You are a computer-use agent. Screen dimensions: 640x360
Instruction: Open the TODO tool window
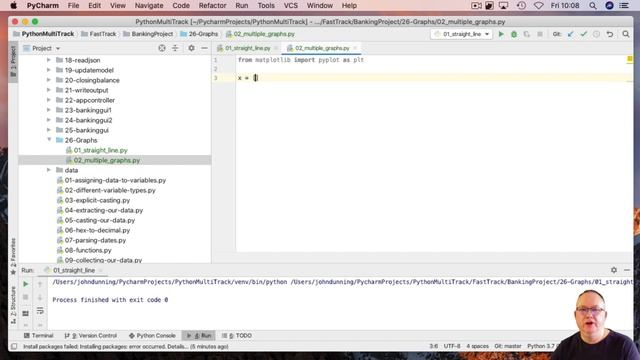pos(237,336)
